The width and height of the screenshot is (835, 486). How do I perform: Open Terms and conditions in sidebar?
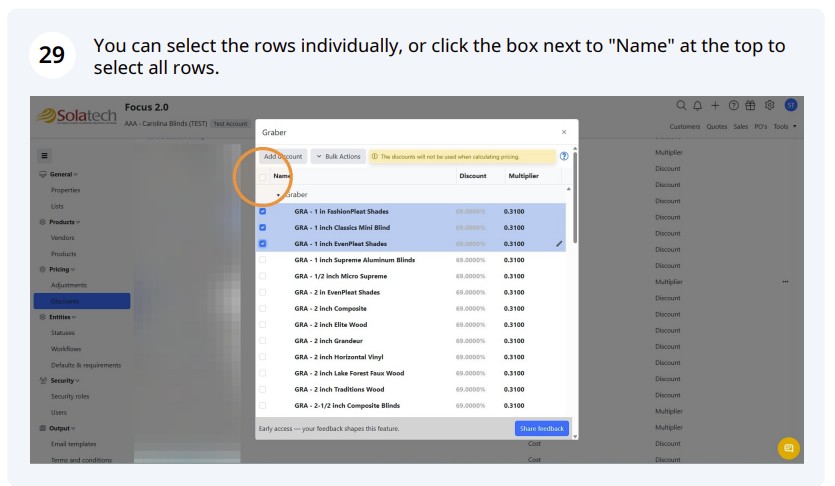click(81, 460)
